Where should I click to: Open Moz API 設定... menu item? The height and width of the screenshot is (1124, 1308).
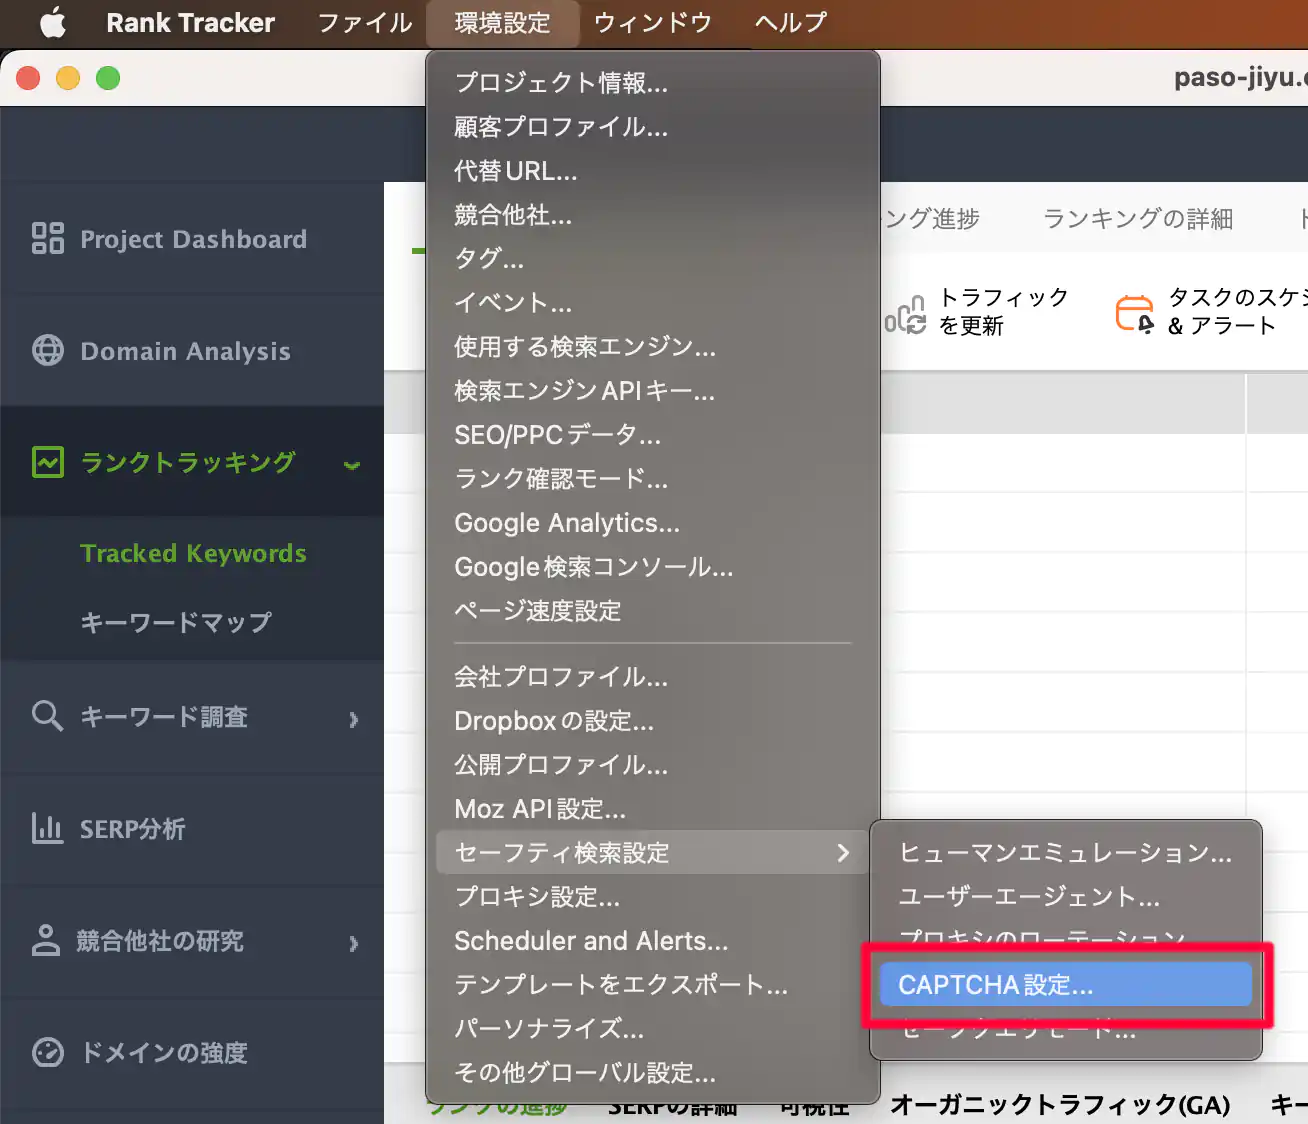coord(653,808)
